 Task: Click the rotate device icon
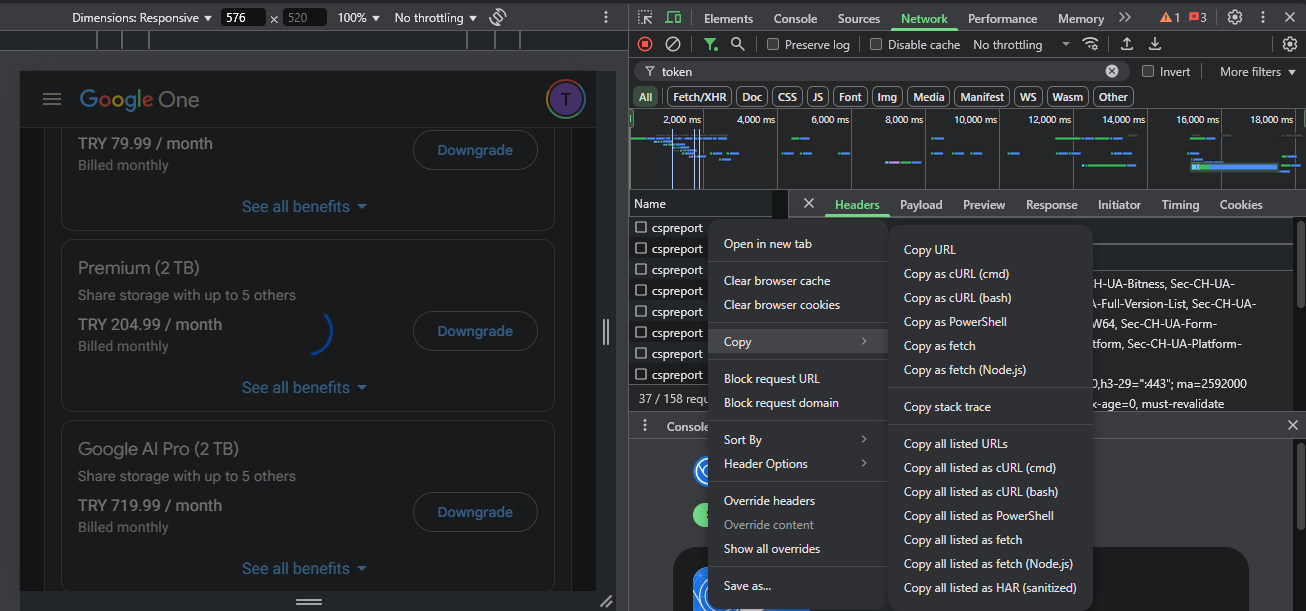pos(498,18)
